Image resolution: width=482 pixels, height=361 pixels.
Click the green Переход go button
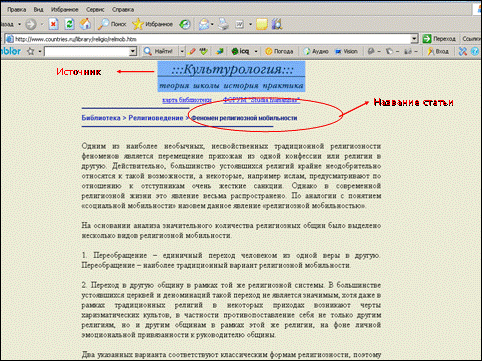pyautogui.click(x=439, y=39)
